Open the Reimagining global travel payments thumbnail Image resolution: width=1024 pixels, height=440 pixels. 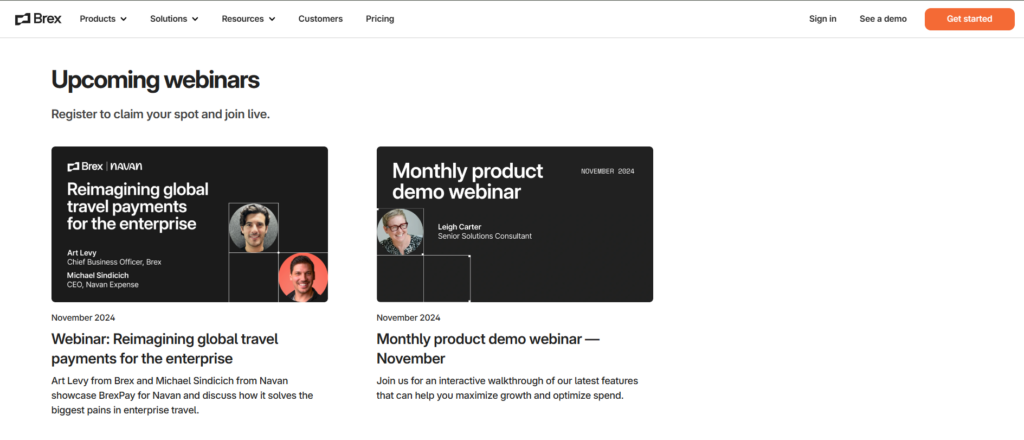189,224
